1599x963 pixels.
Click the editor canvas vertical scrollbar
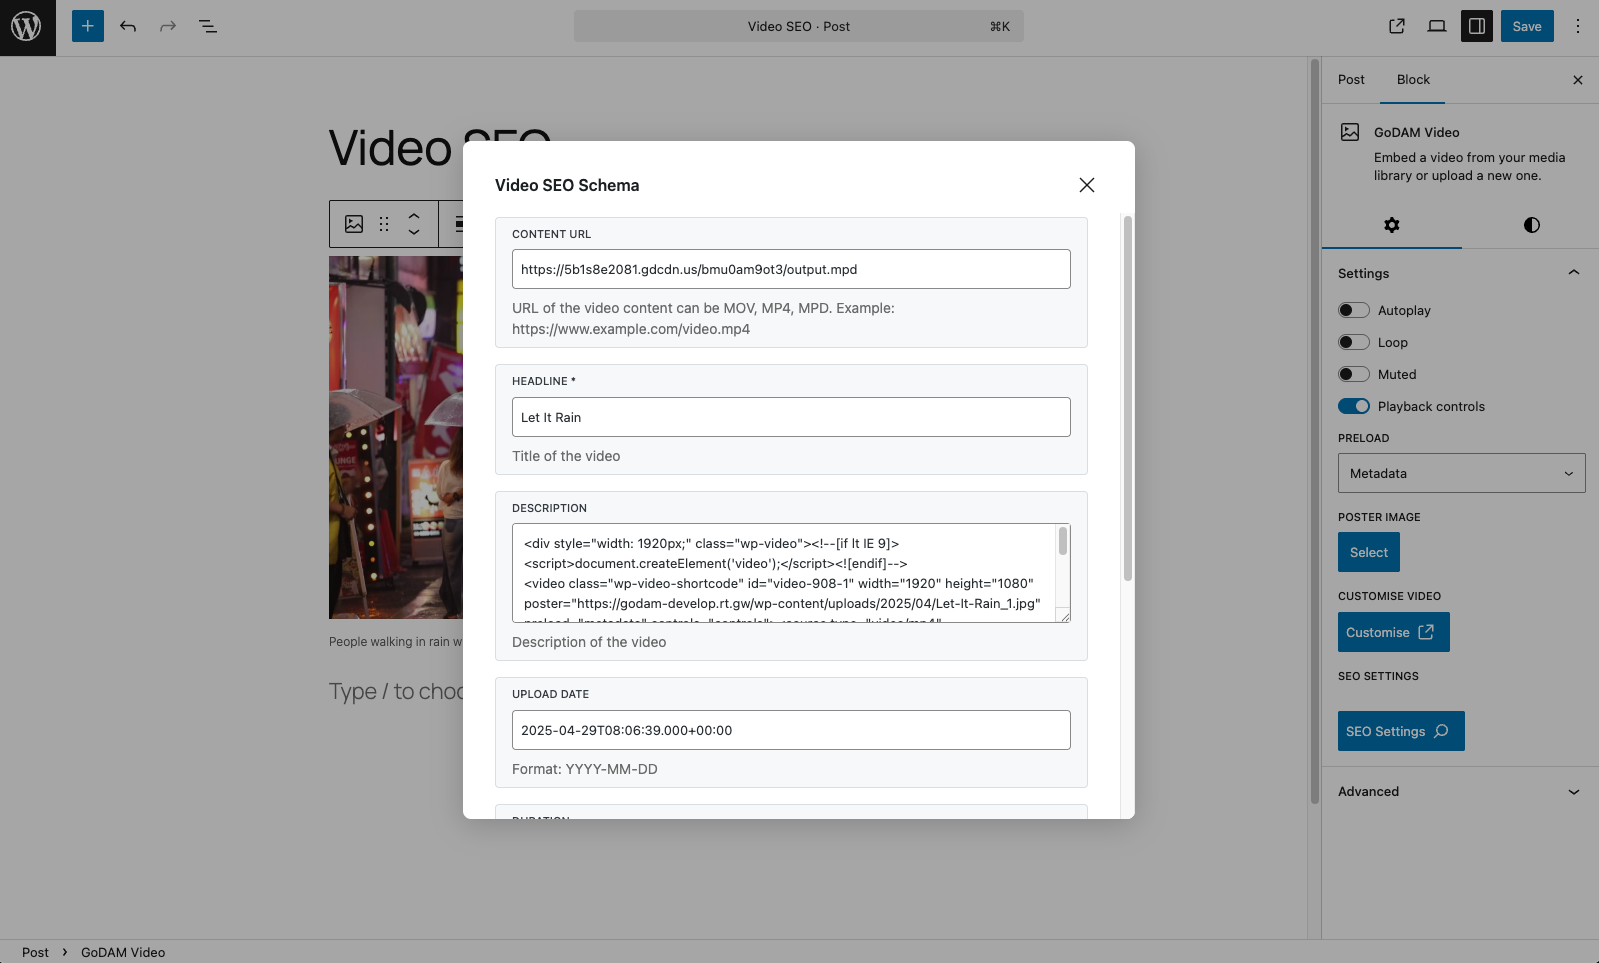click(1315, 431)
